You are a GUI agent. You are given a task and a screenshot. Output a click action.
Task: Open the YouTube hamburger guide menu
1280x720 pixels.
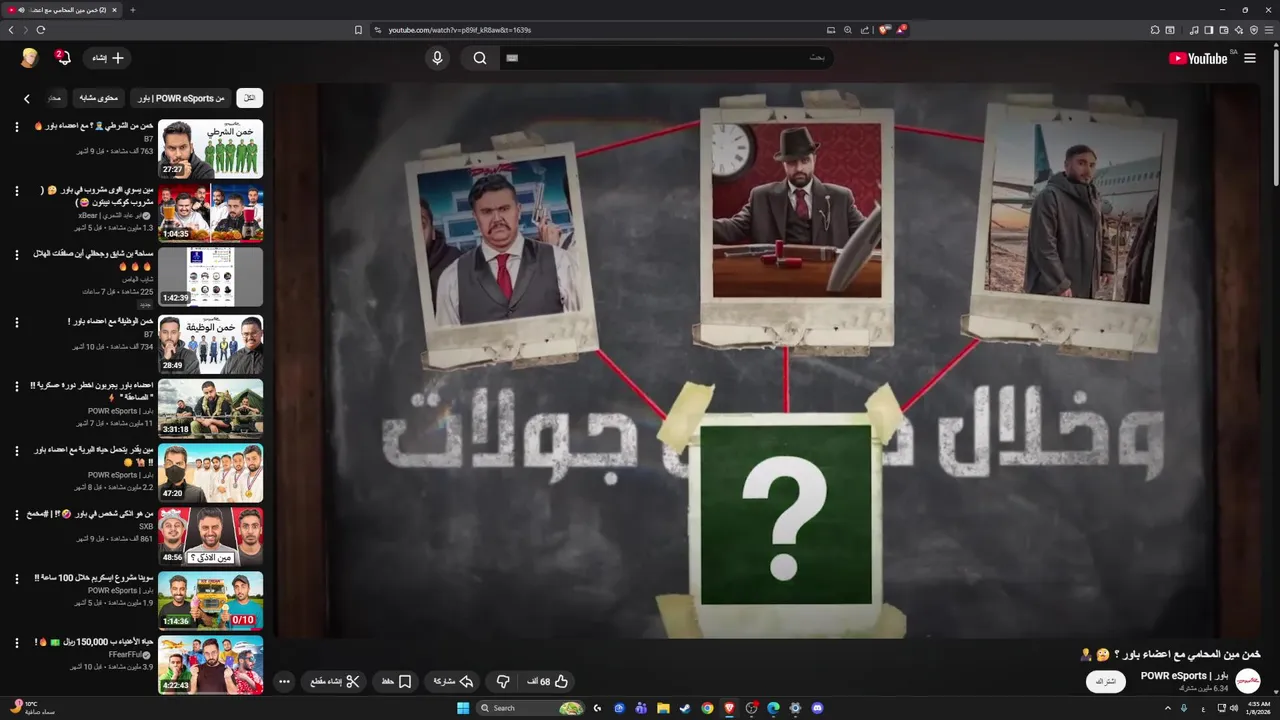pyautogui.click(x=1249, y=58)
